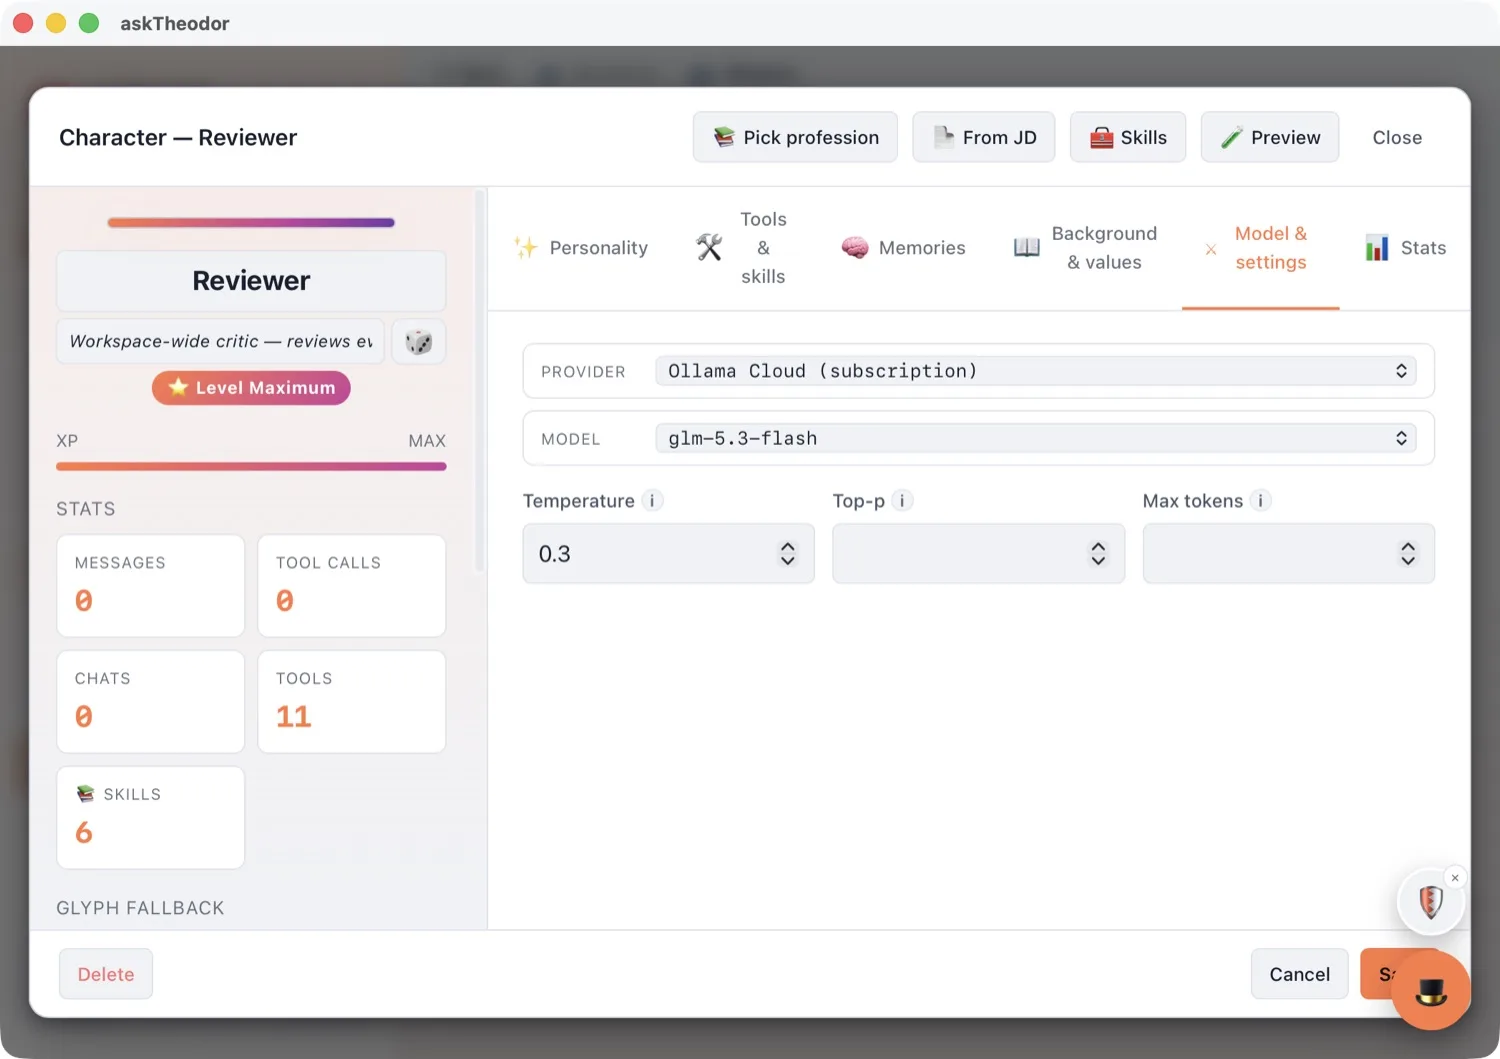Click the bar chart Stats icon
The width and height of the screenshot is (1500, 1059).
click(x=1377, y=248)
